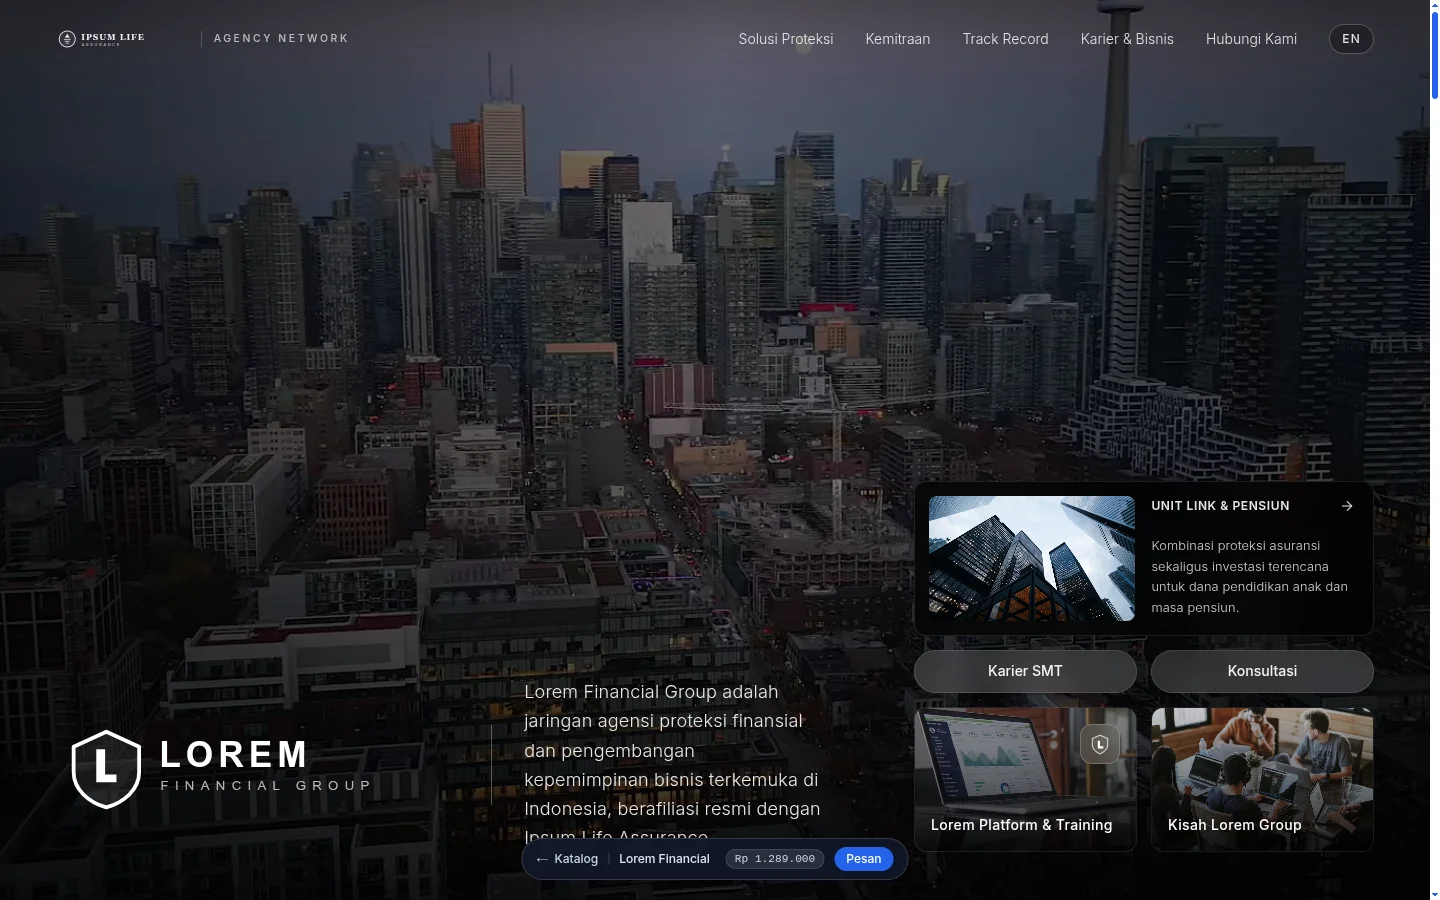Click the page vertical scrollbar thumb
The height and width of the screenshot is (900, 1440).
point(1435,55)
